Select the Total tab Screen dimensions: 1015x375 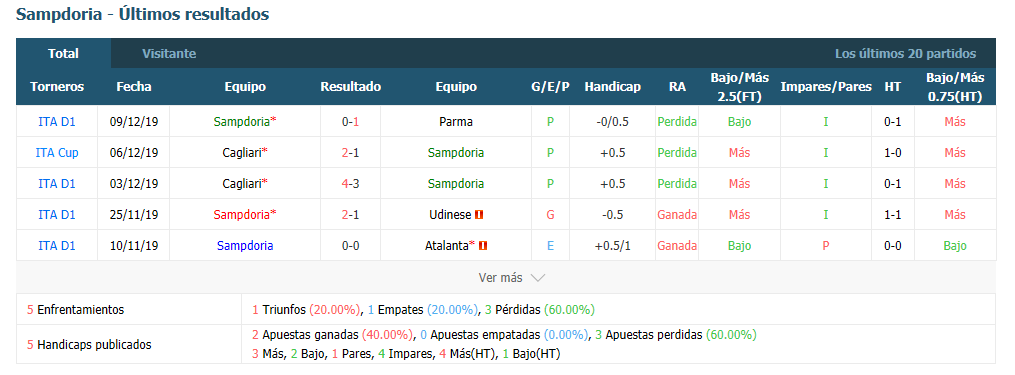coord(63,54)
